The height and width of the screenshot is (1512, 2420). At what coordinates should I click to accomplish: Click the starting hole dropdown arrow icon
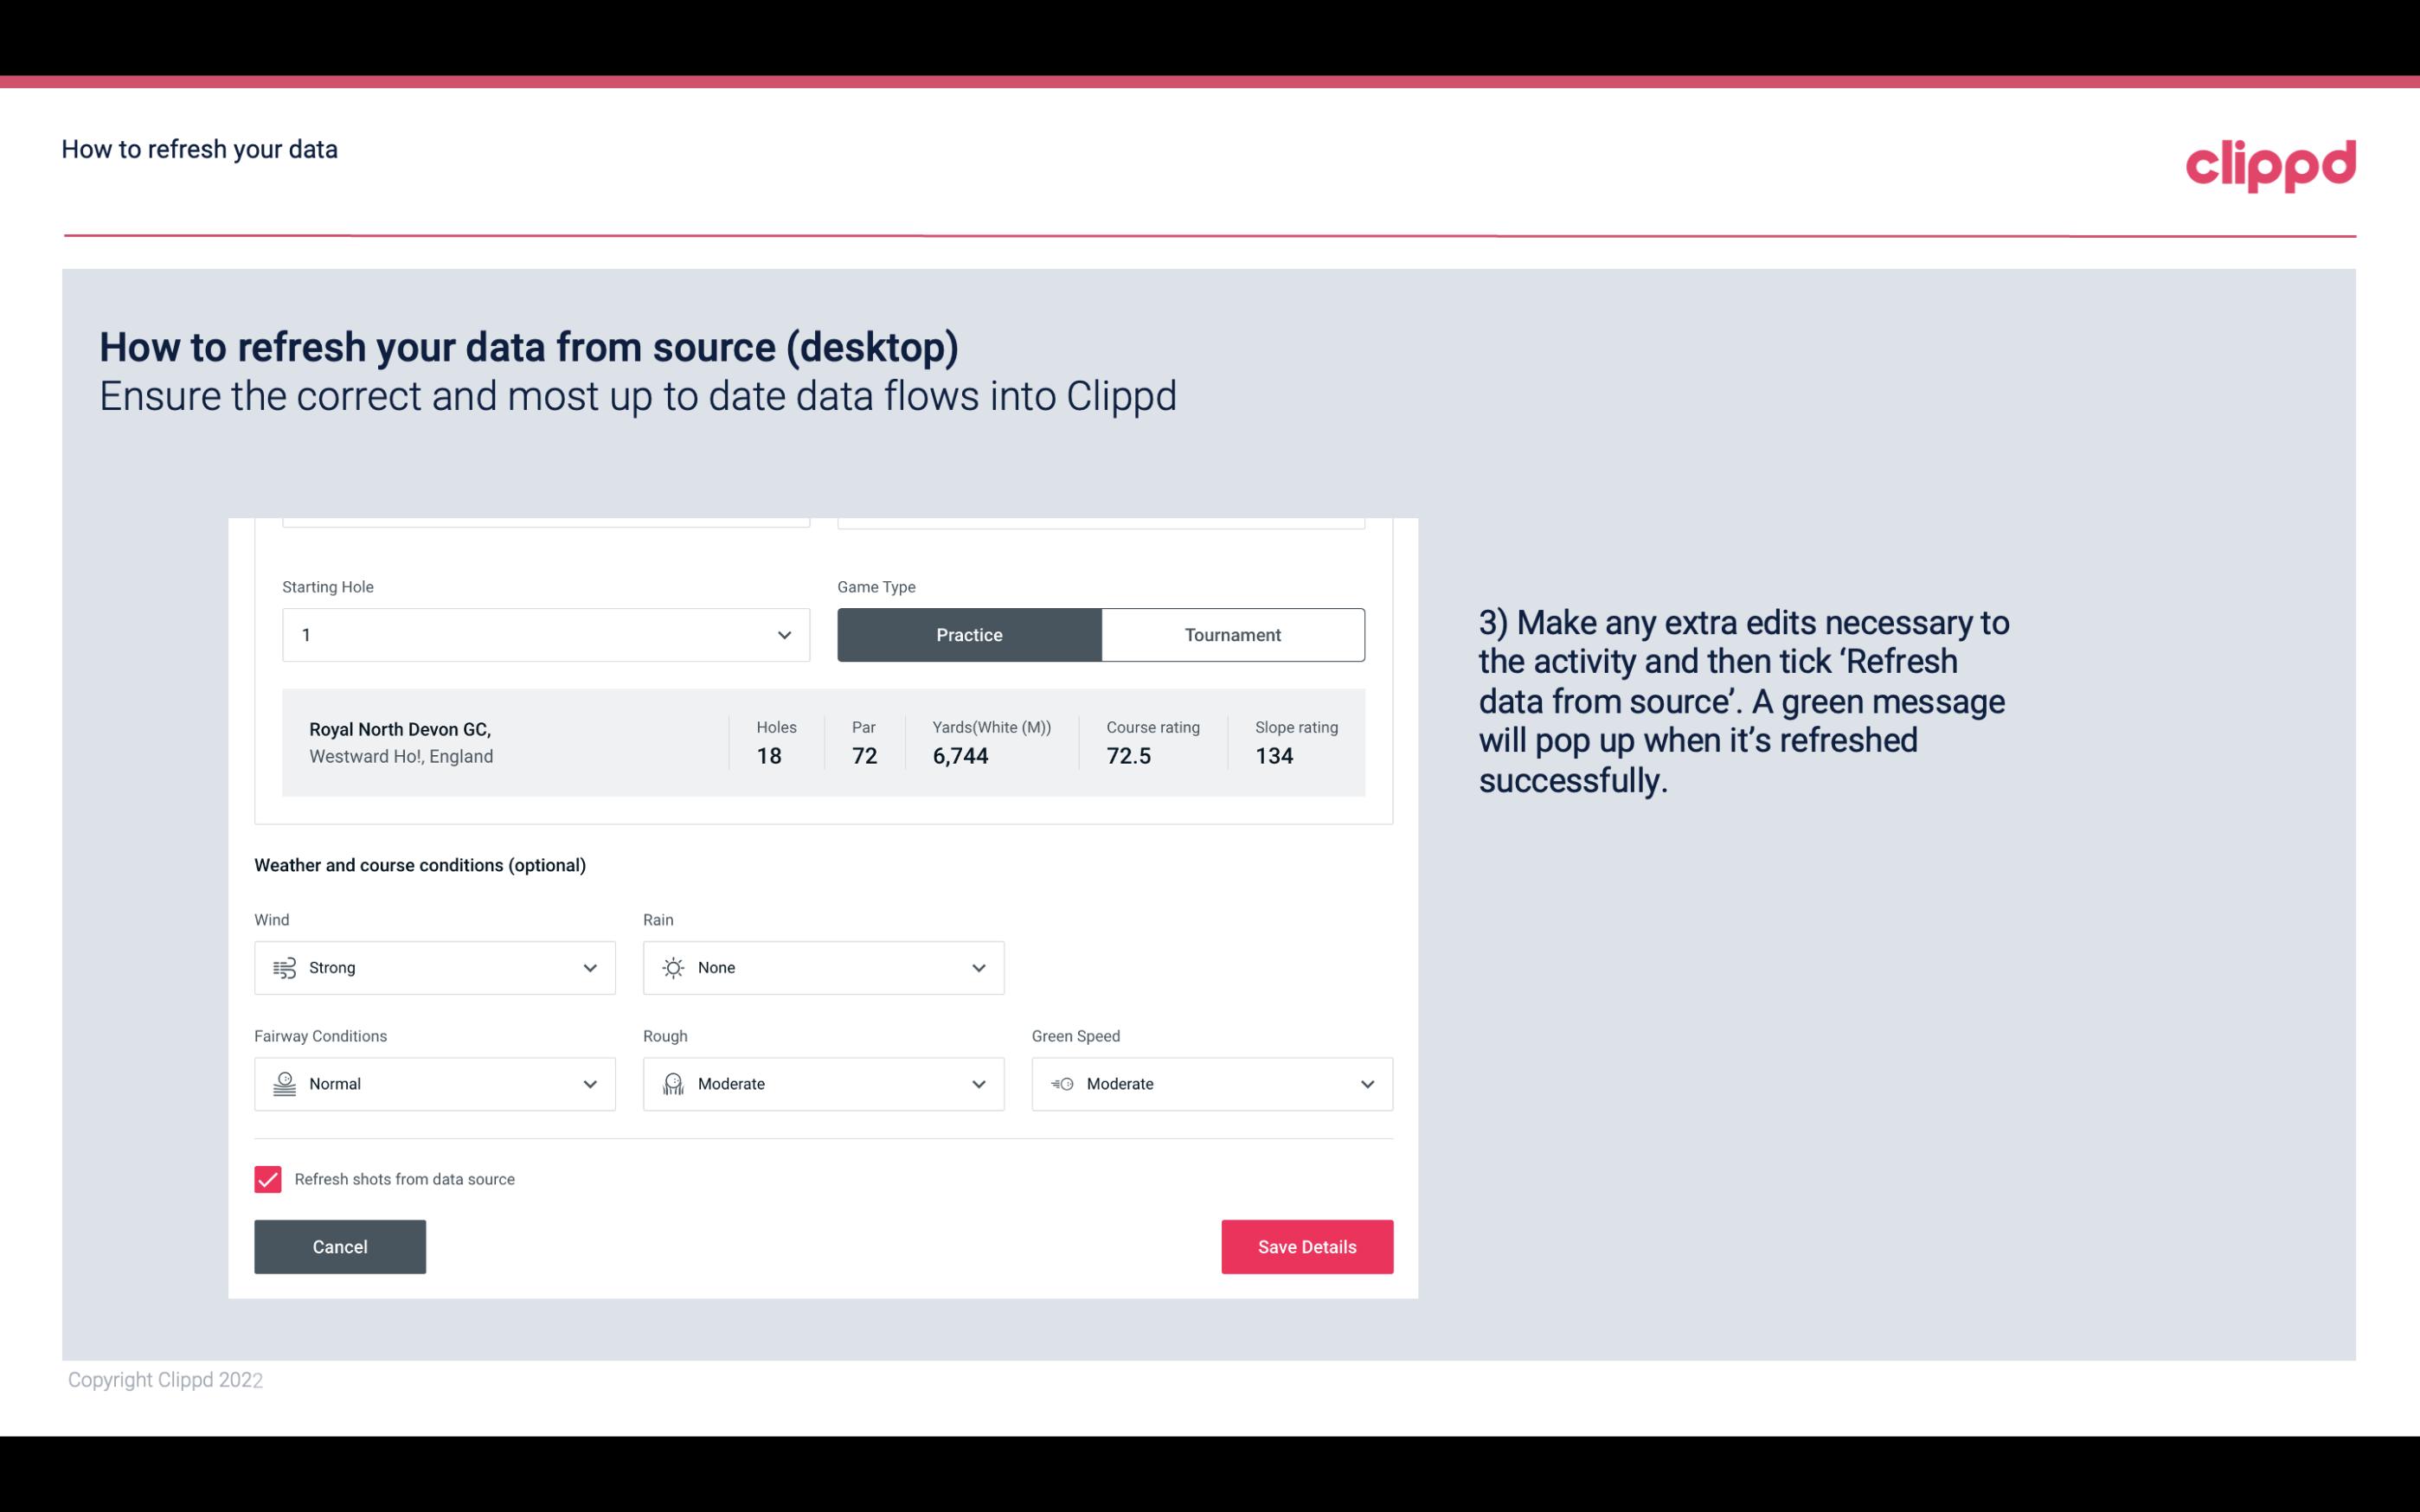782,634
